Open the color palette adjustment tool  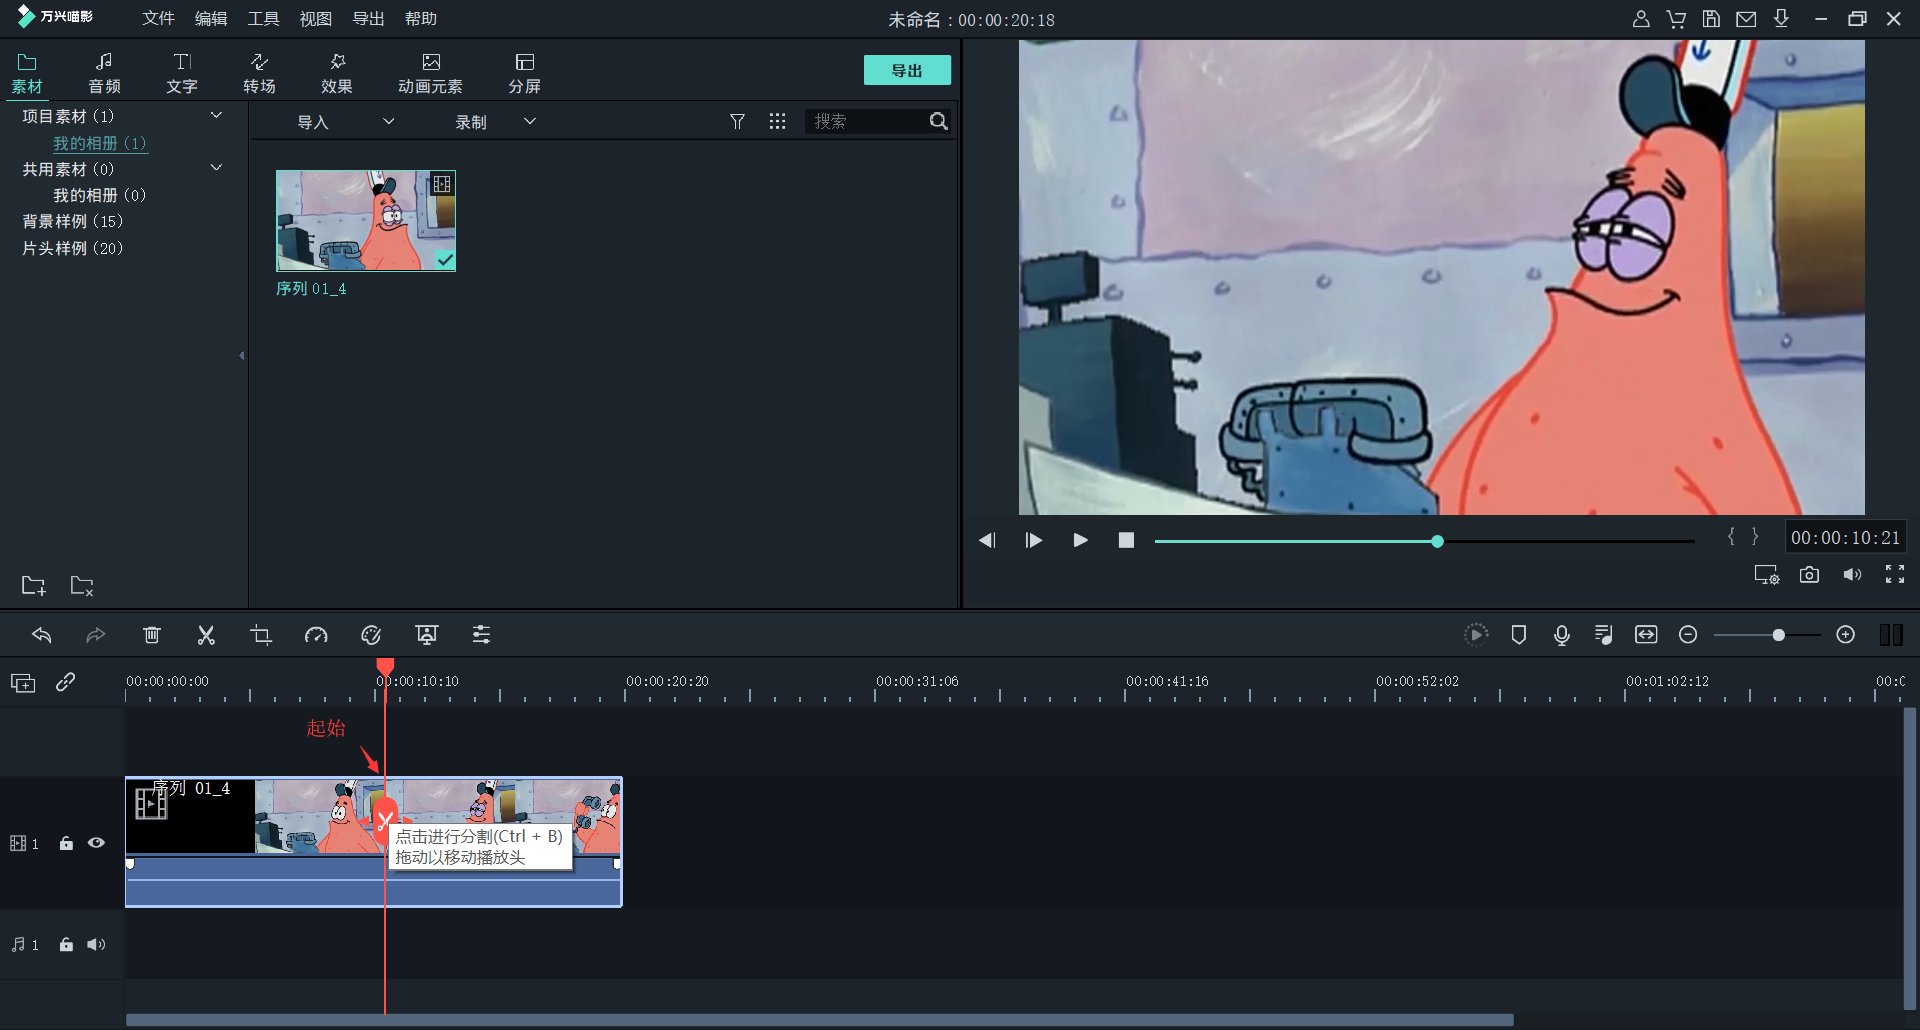pyautogui.click(x=371, y=635)
